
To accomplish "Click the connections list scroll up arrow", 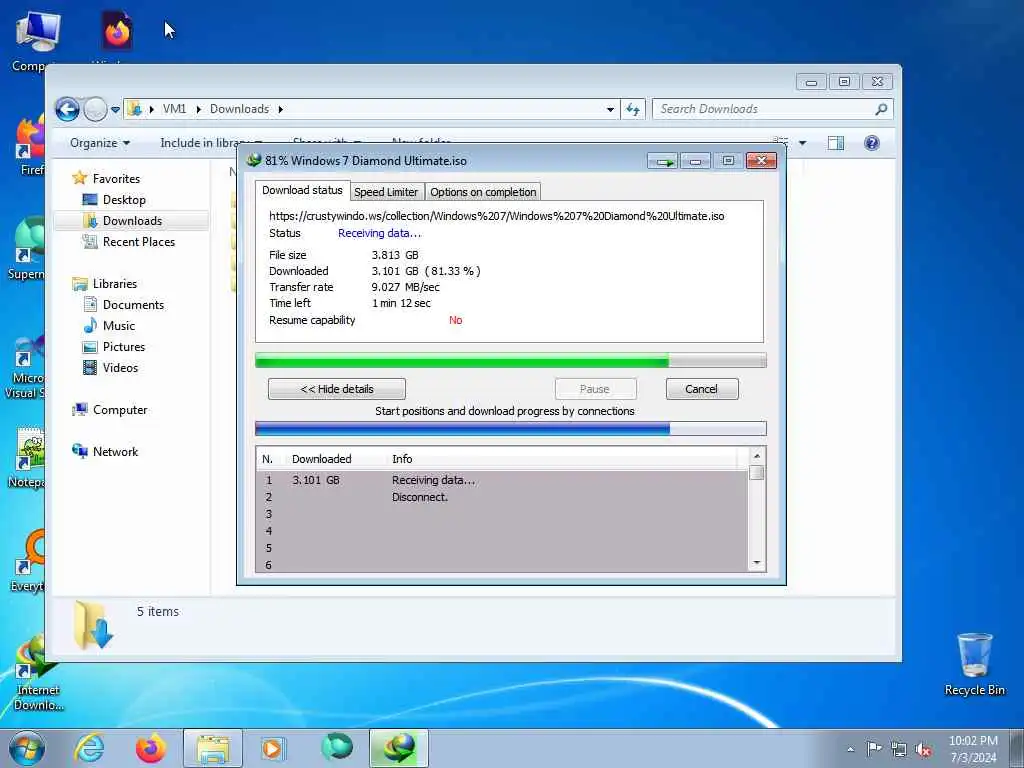I will pos(757,456).
